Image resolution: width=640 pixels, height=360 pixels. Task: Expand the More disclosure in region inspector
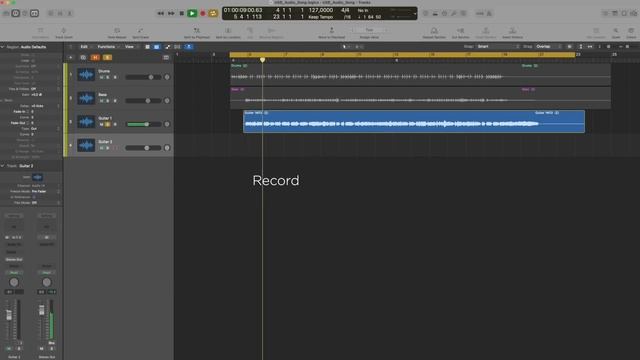coord(2,100)
